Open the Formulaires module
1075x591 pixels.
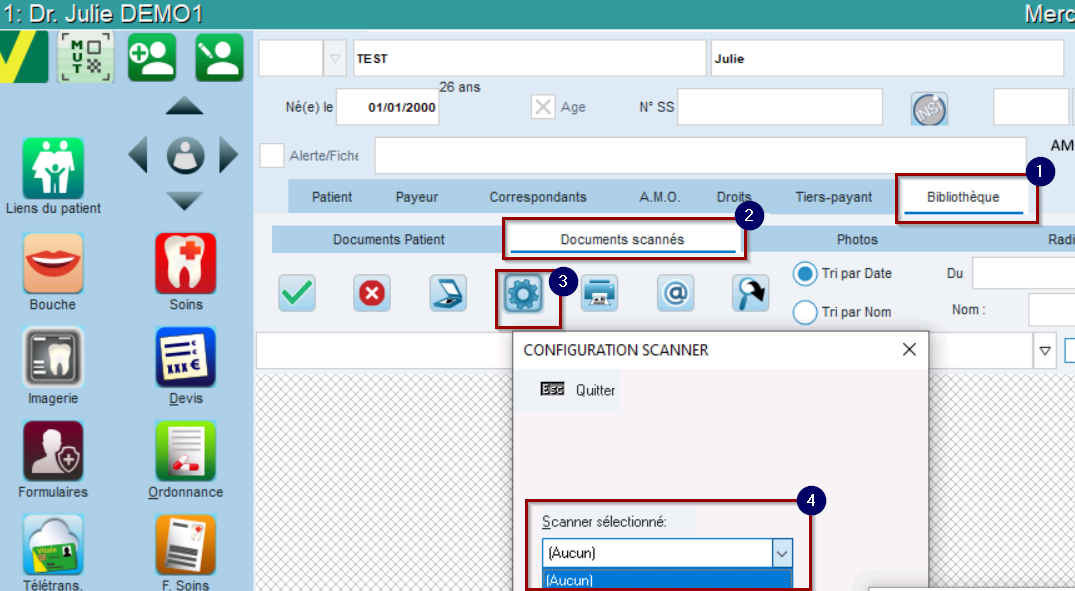coord(53,450)
